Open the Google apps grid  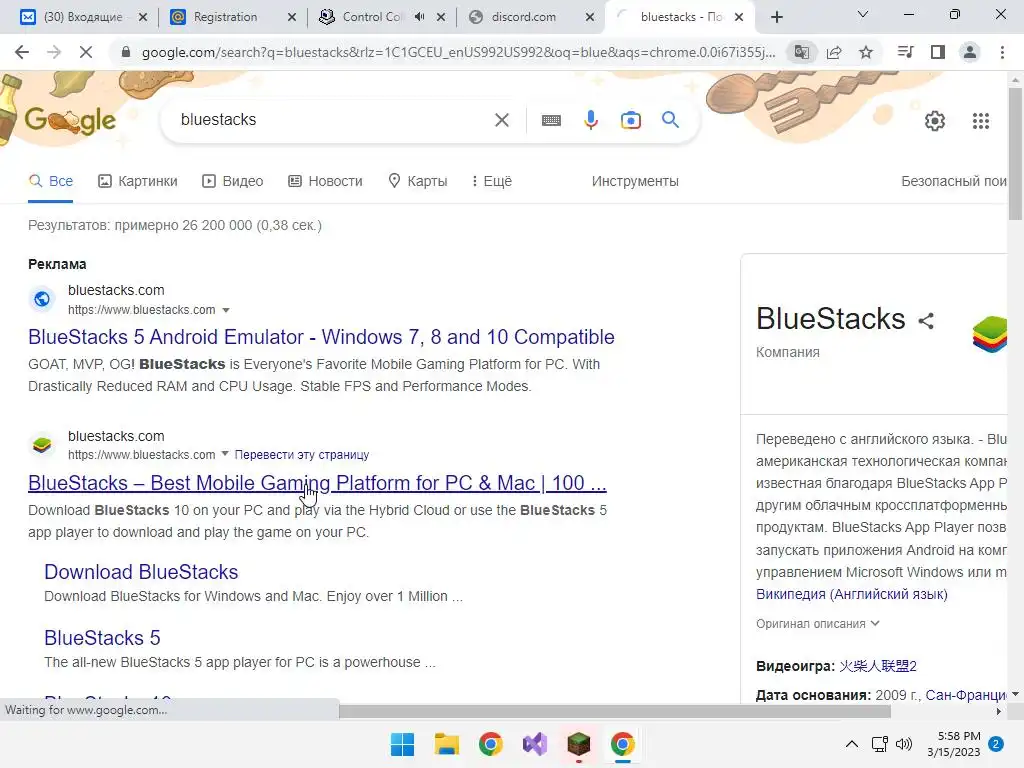pyautogui.click(x=981, y=121)
